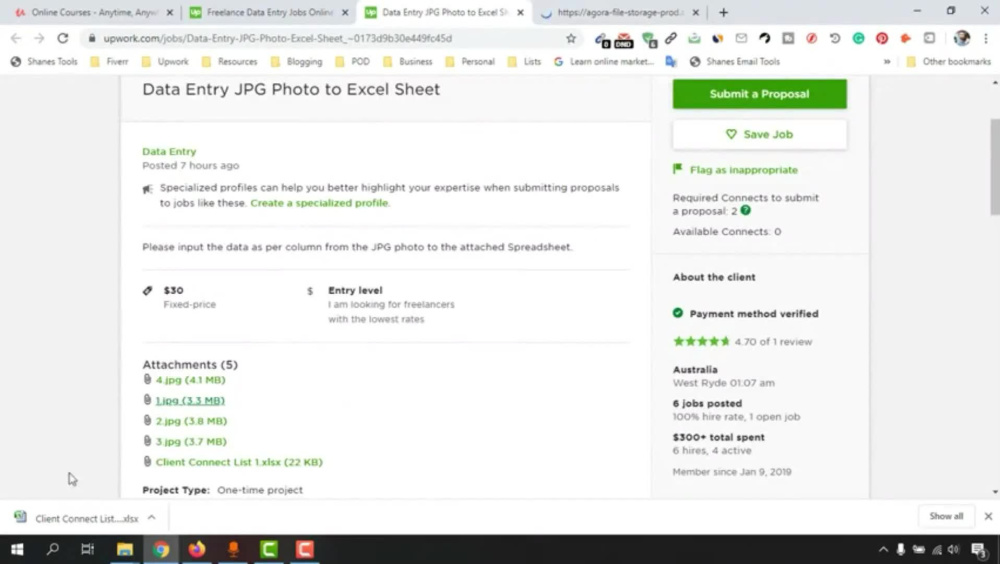The width and height of the screenshot is (1000, 564).
Task: Open the green Camtasia taskbar icon
Action: coord(269,549)
